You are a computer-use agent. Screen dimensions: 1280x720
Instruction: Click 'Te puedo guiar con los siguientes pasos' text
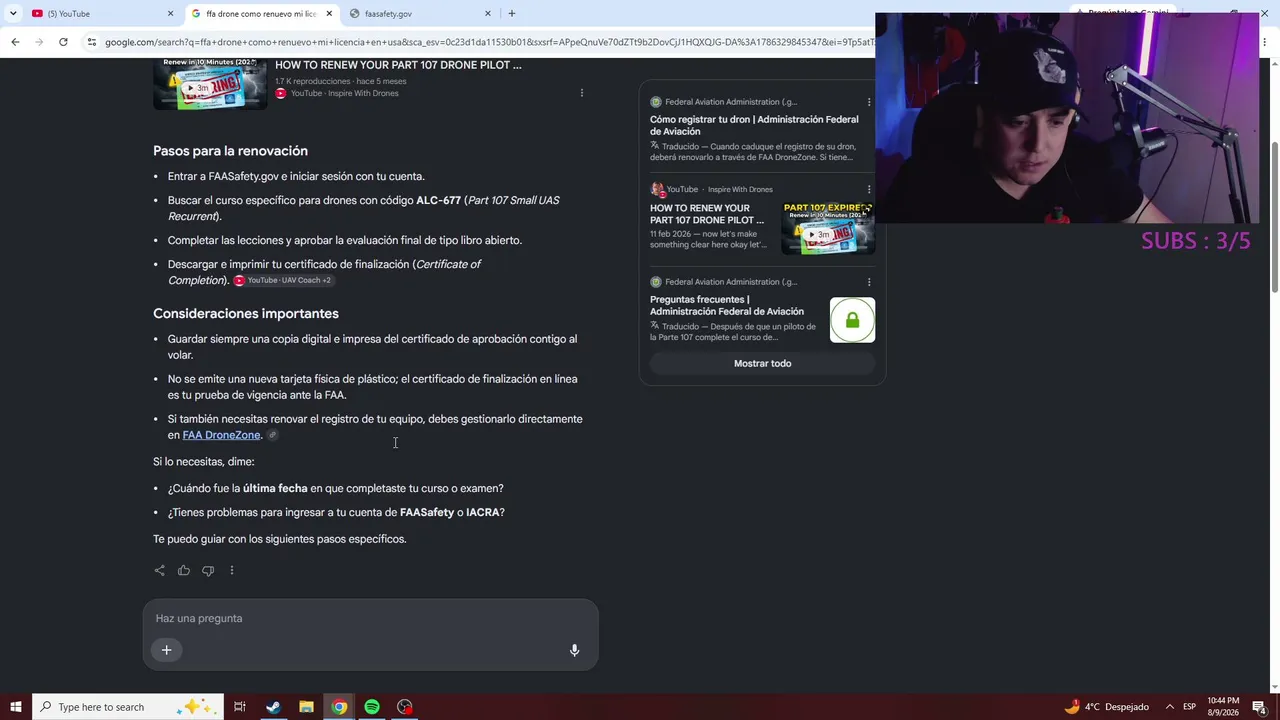[x=280, y=539]
